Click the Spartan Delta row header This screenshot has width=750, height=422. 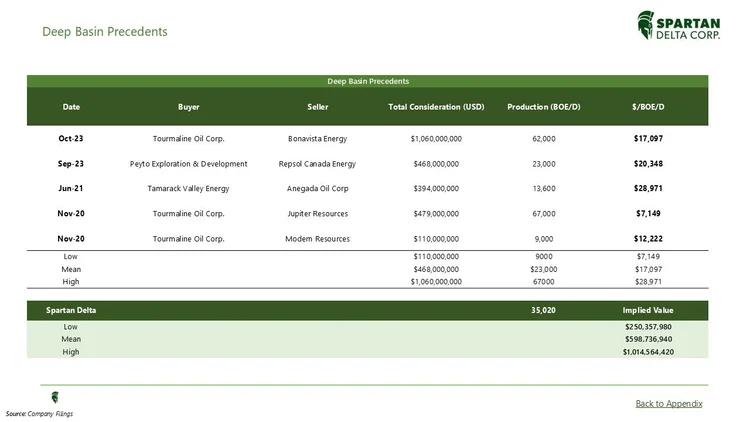pos(71,310)
